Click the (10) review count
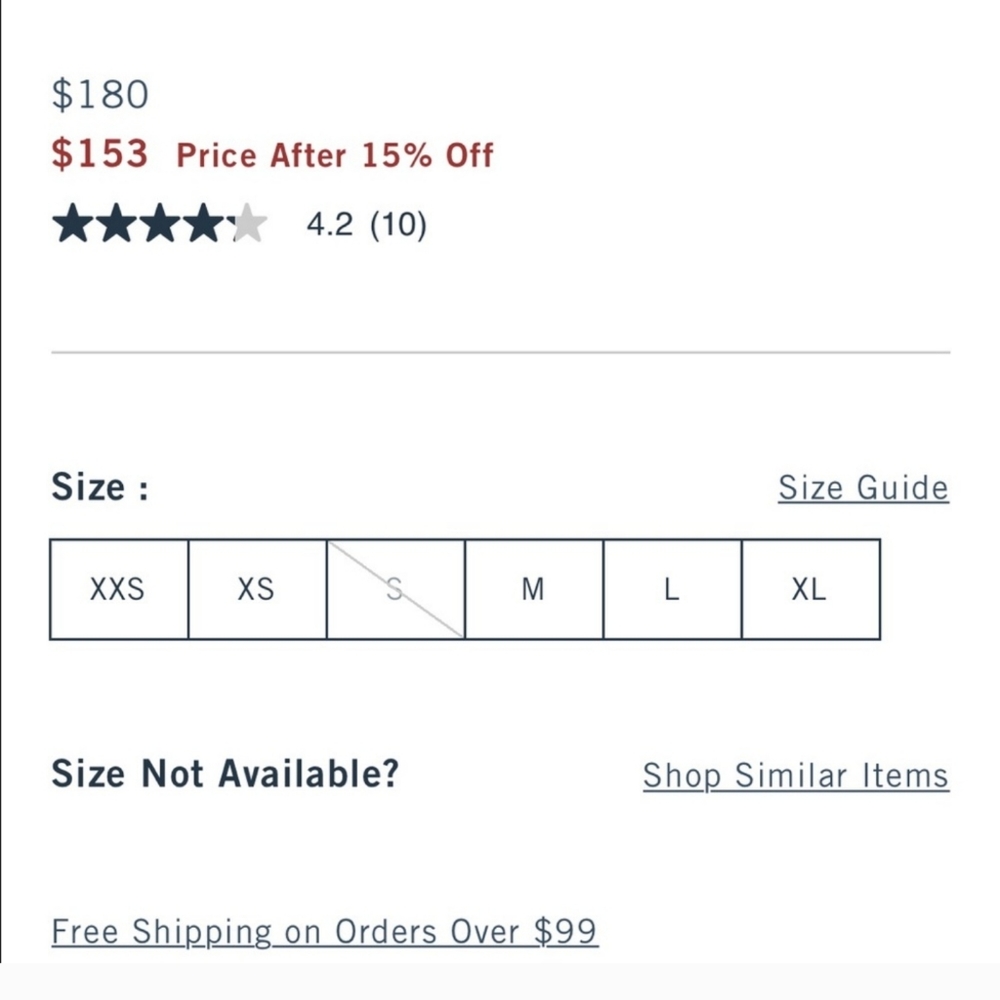This screenshot has height=1000, width=1000. pos(398,224)
